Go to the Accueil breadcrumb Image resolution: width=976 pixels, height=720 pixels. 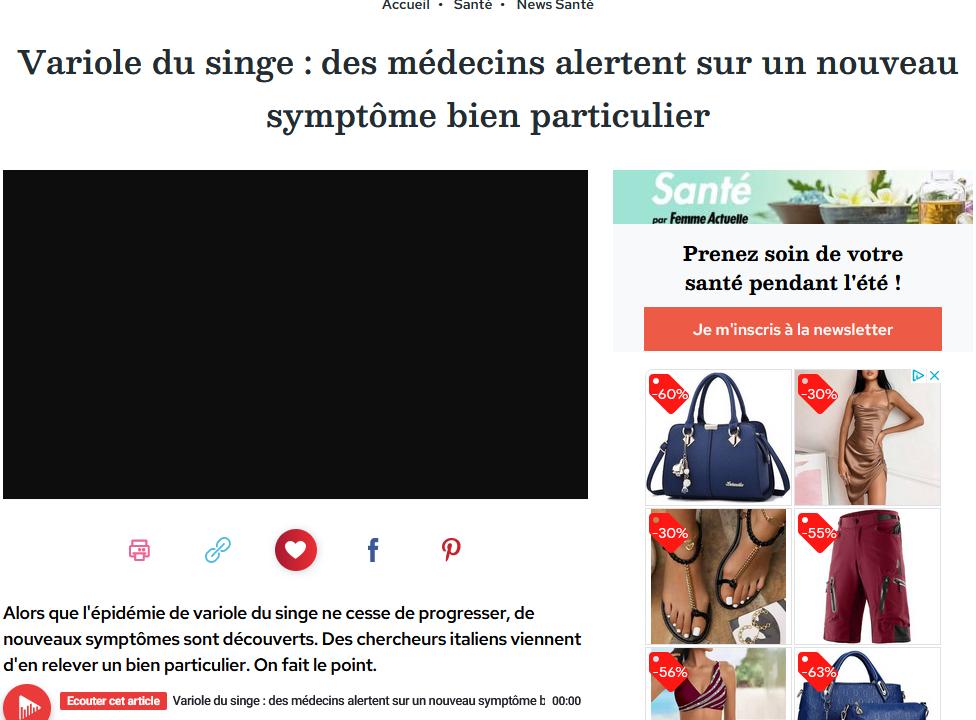(x=406, y=5)
